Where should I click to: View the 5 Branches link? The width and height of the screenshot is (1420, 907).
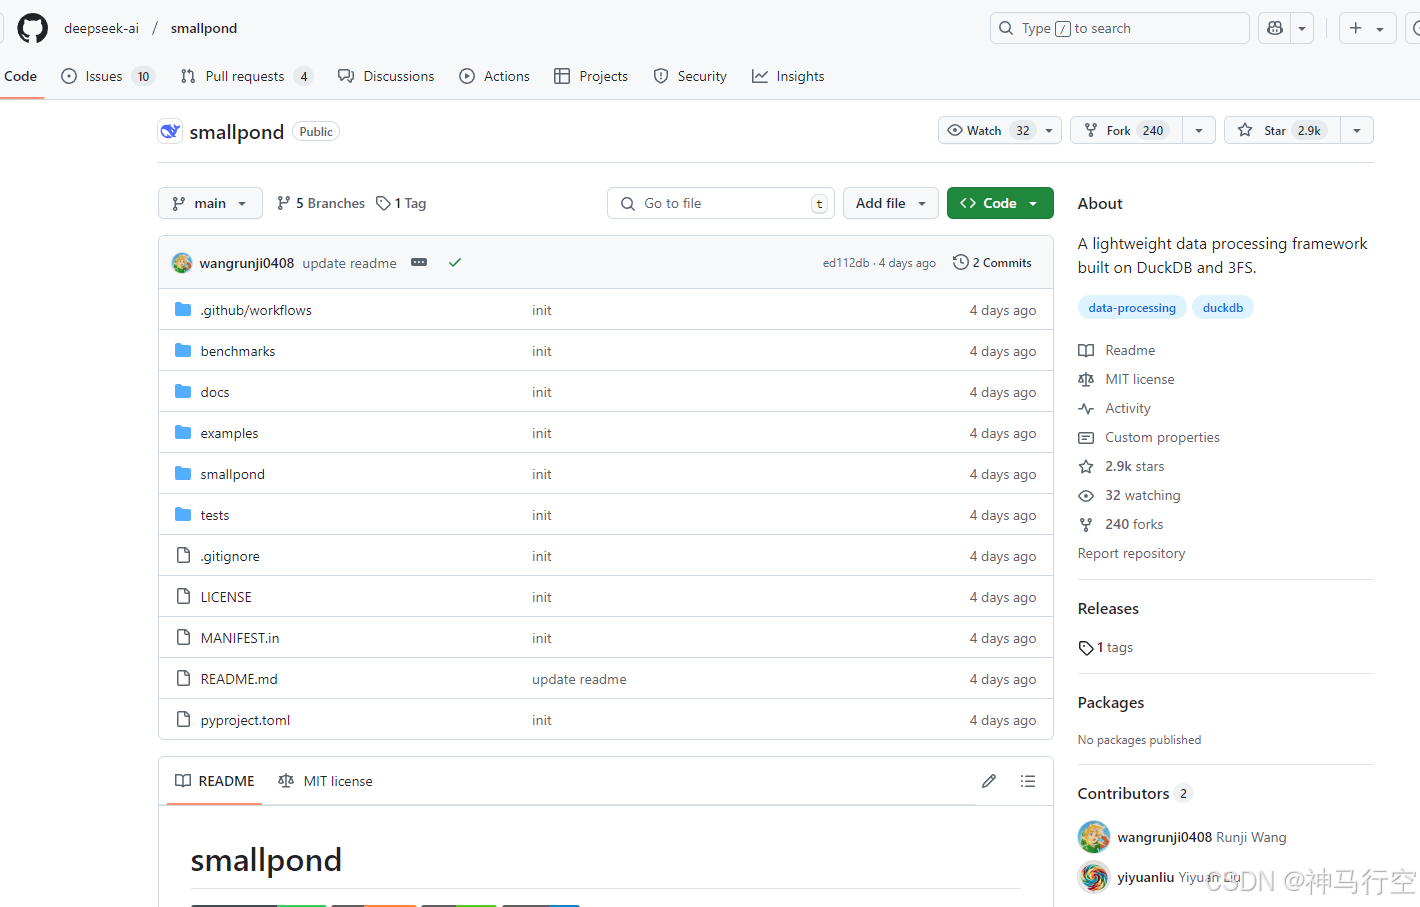[321, 203]
